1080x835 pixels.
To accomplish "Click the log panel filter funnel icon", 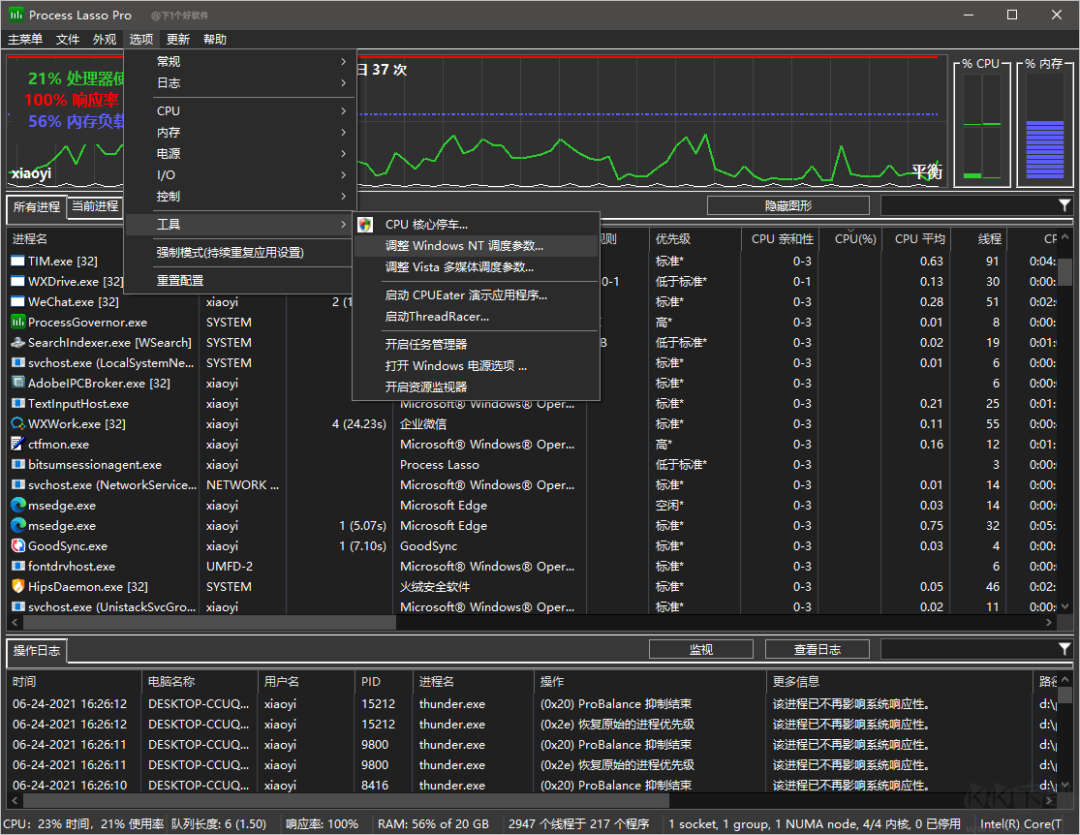I will [1064, 649].
